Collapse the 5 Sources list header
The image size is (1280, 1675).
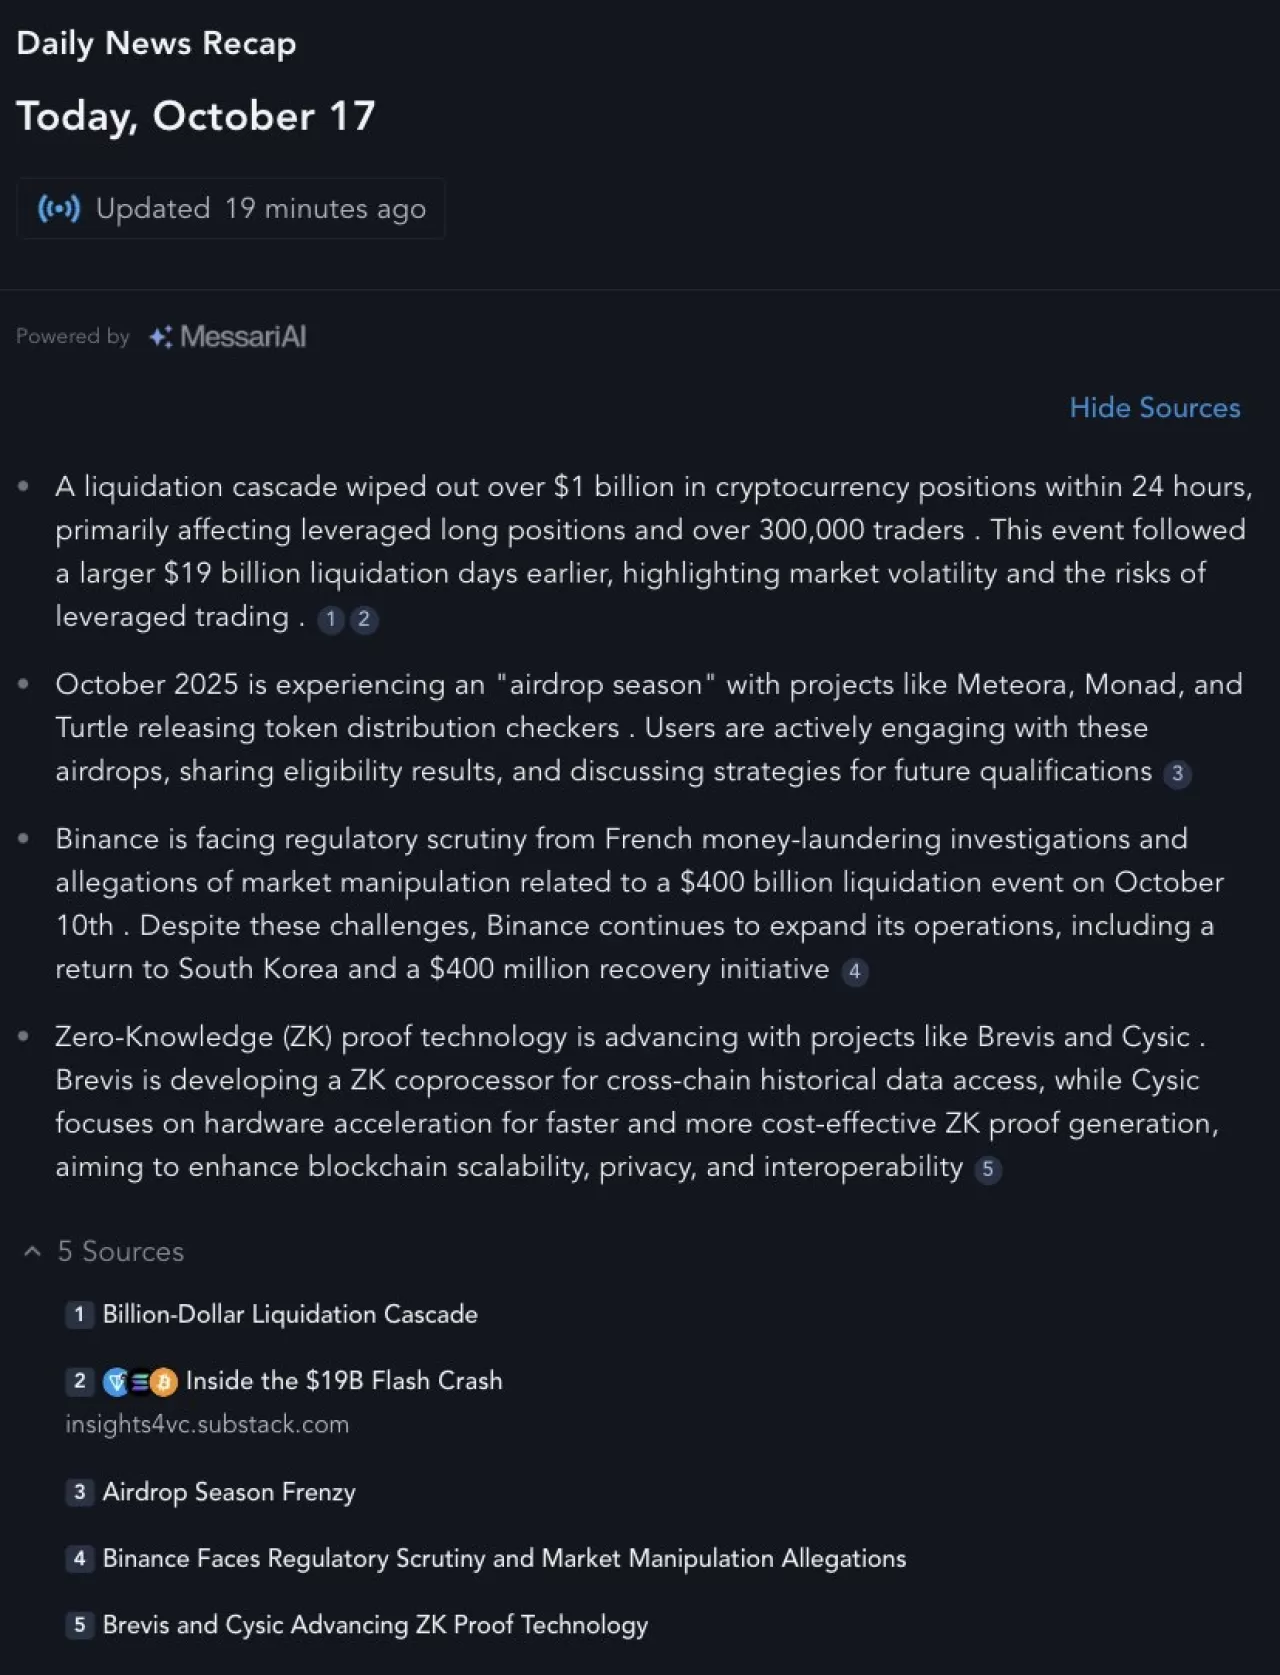[x=121, y=1251]
